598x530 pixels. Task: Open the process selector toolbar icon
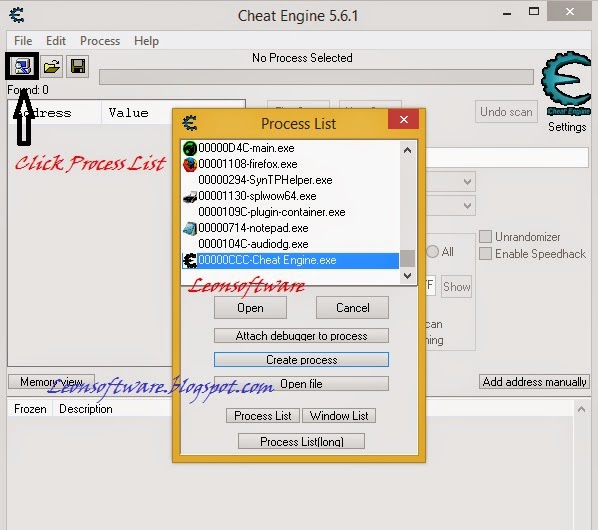pyautogui.click(x=22, y=66)
